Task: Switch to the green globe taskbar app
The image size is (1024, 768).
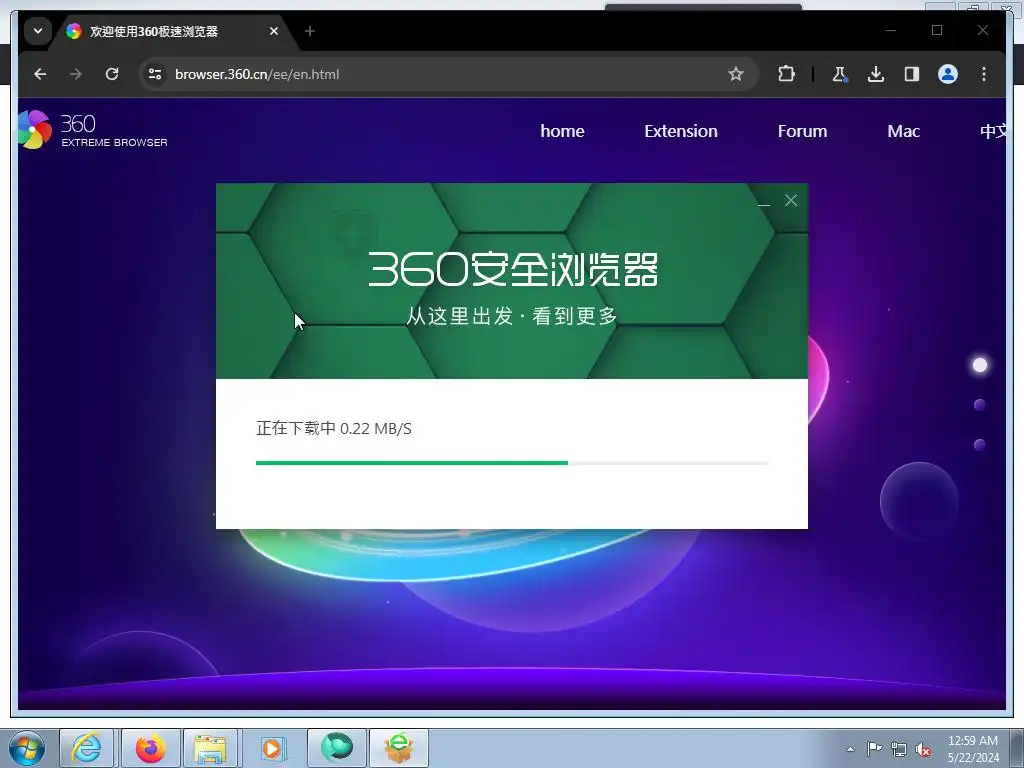Action: click(x=337, y=748)
